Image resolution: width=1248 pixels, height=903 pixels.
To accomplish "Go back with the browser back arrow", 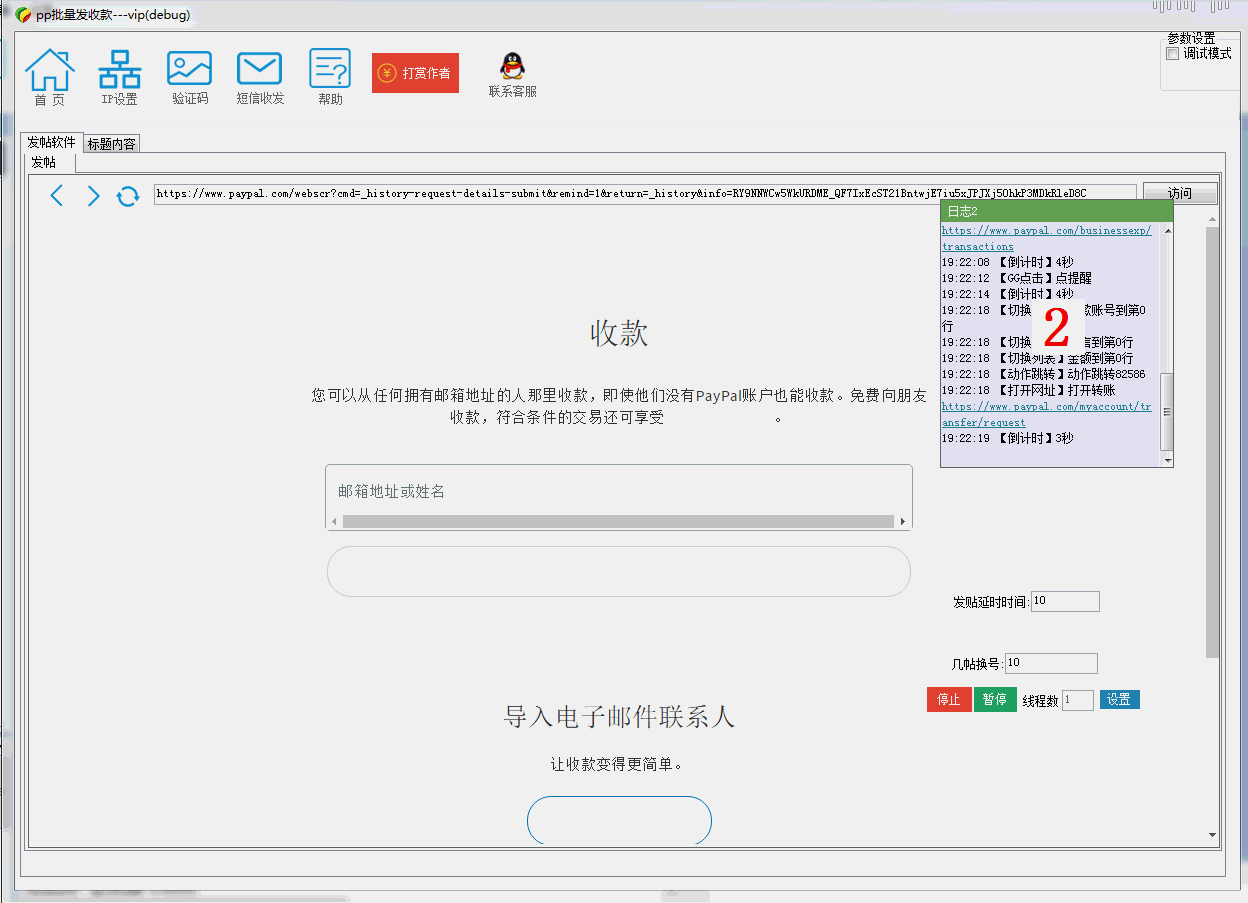I will coord(57,195).
